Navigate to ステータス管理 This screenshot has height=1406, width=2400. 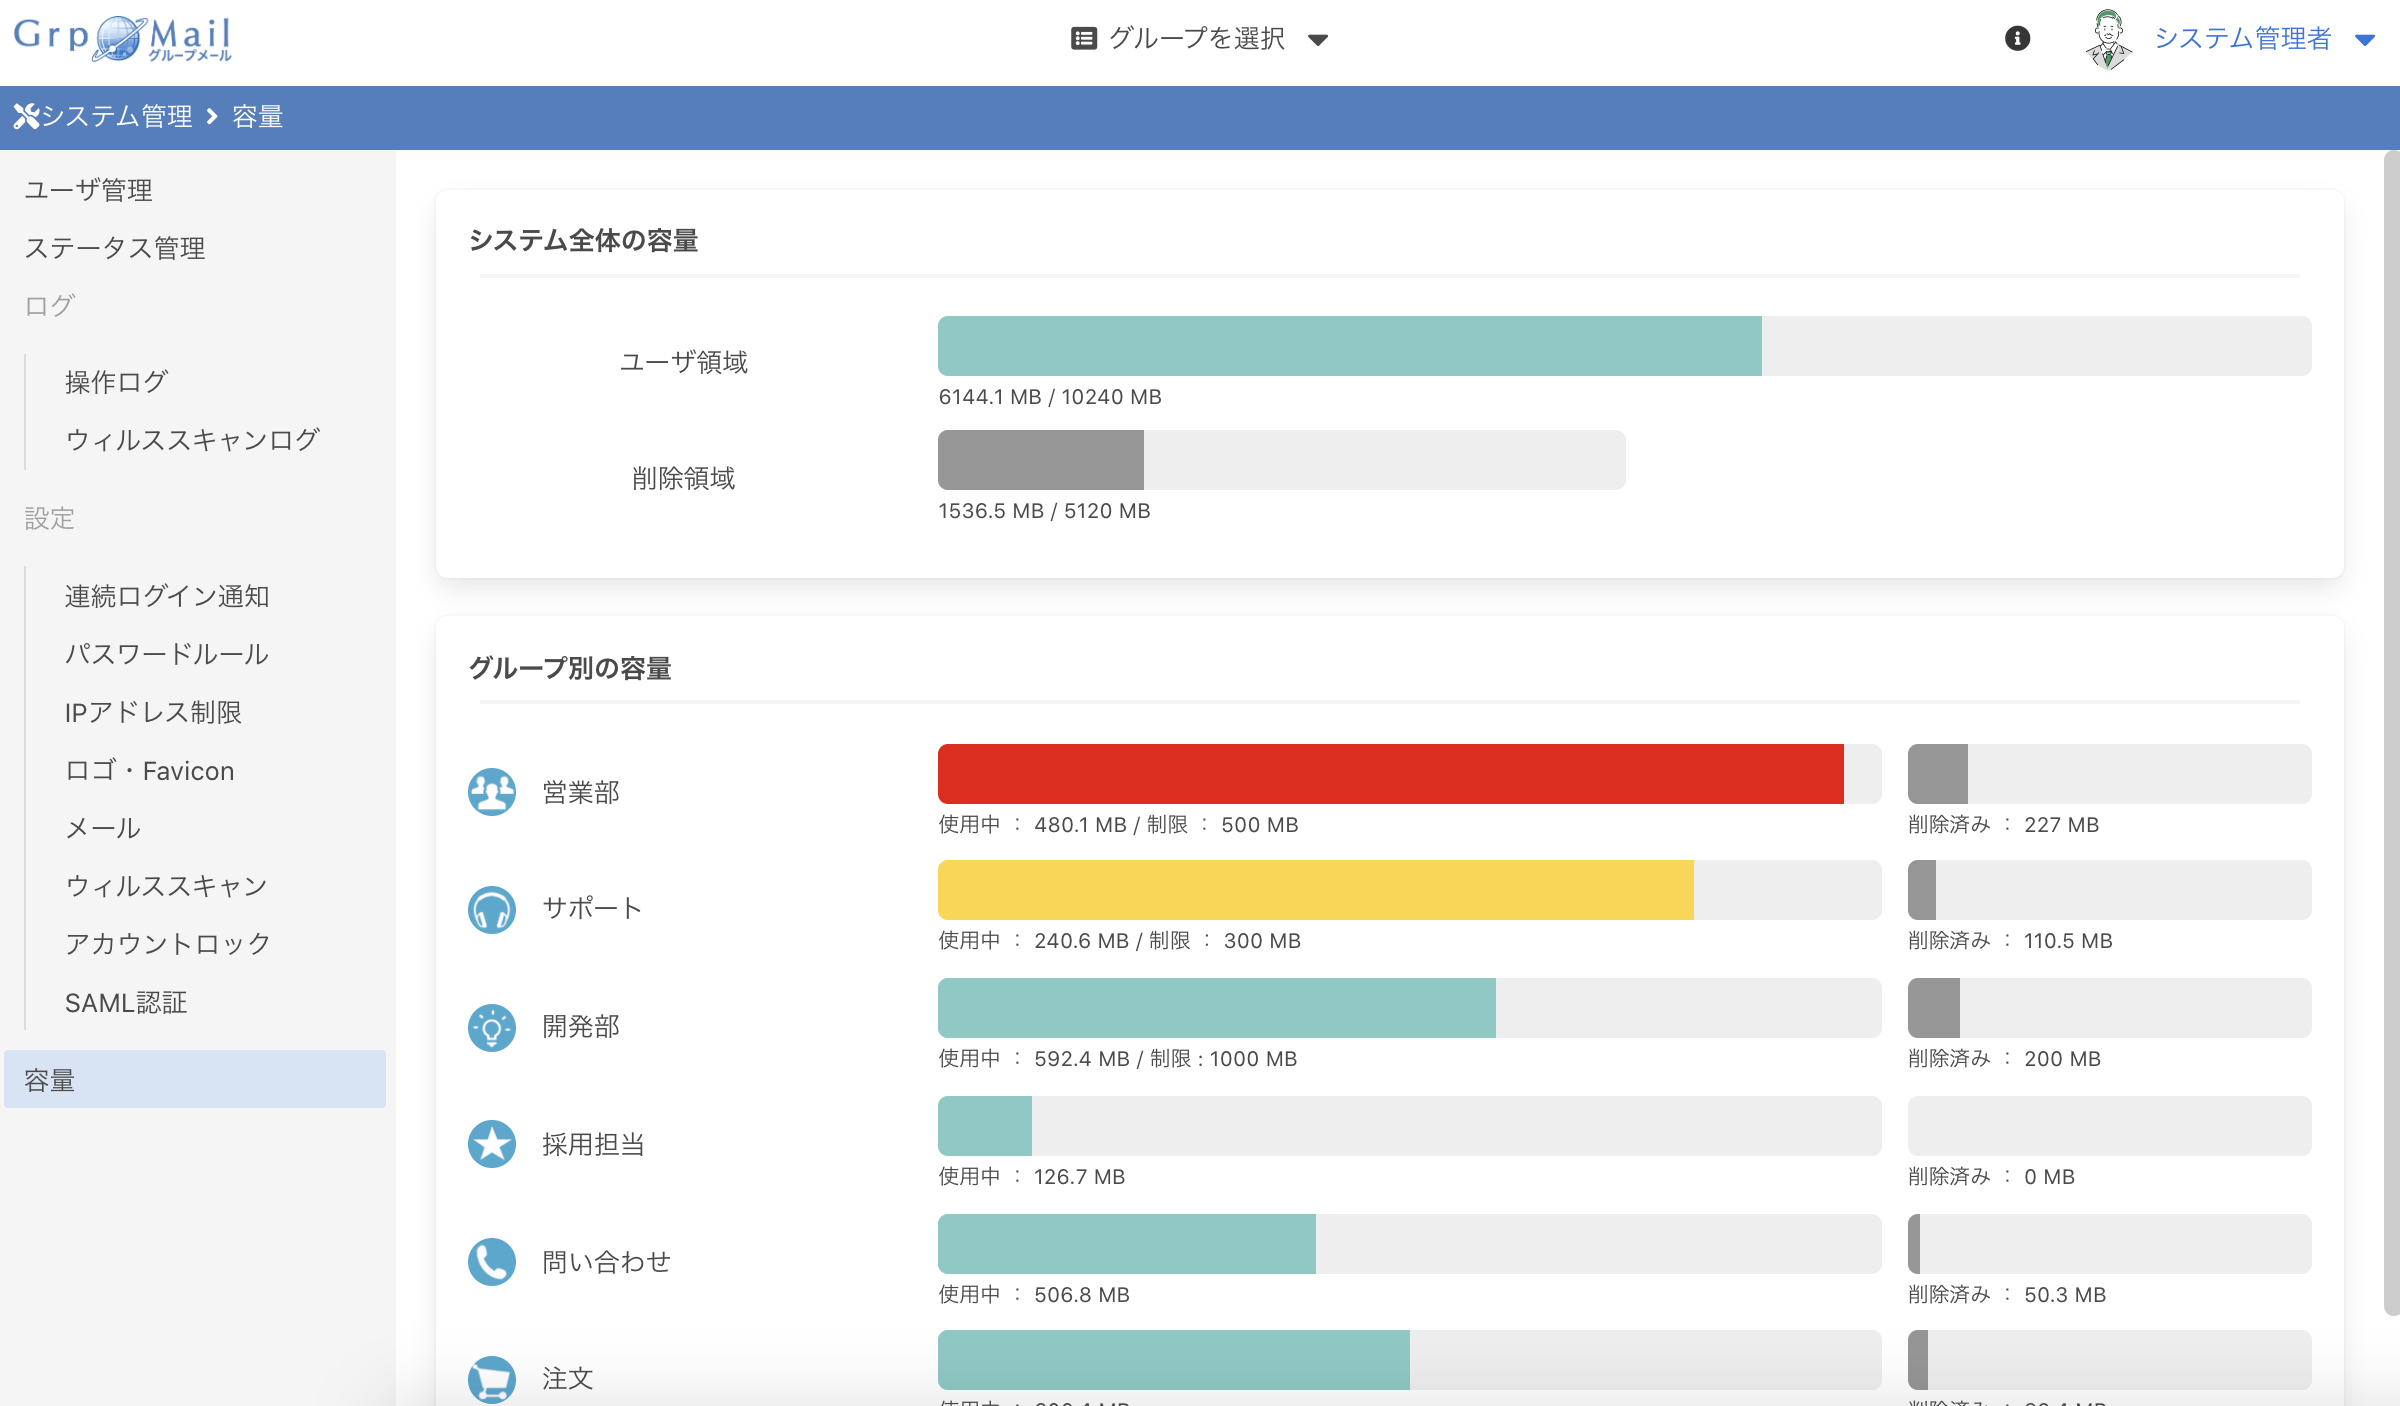(116, 248)
